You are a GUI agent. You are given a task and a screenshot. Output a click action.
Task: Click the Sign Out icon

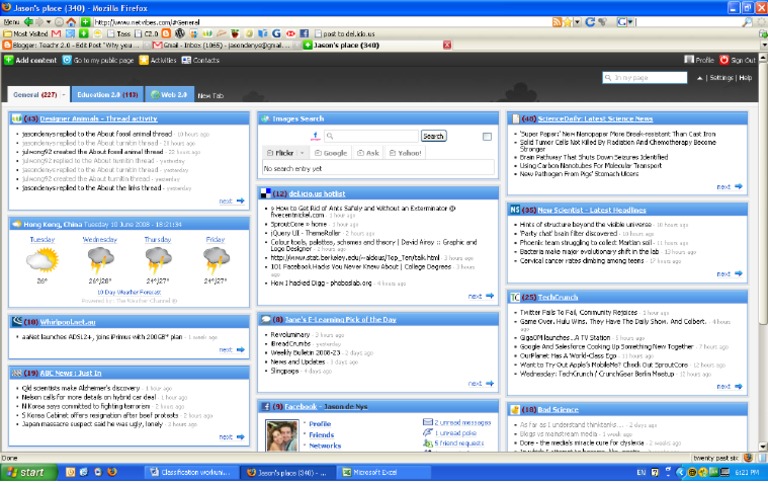pyautogui.click(x=724, y=60)
